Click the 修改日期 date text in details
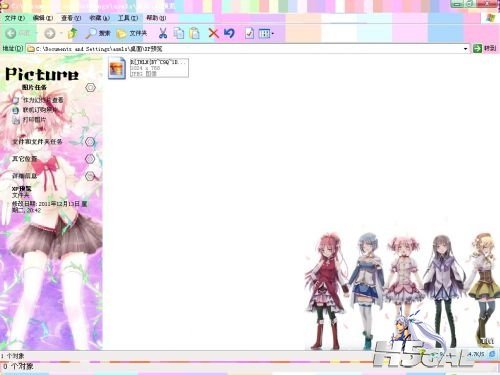The height and width of the screenshot is (375, 500). pos(49,207)
